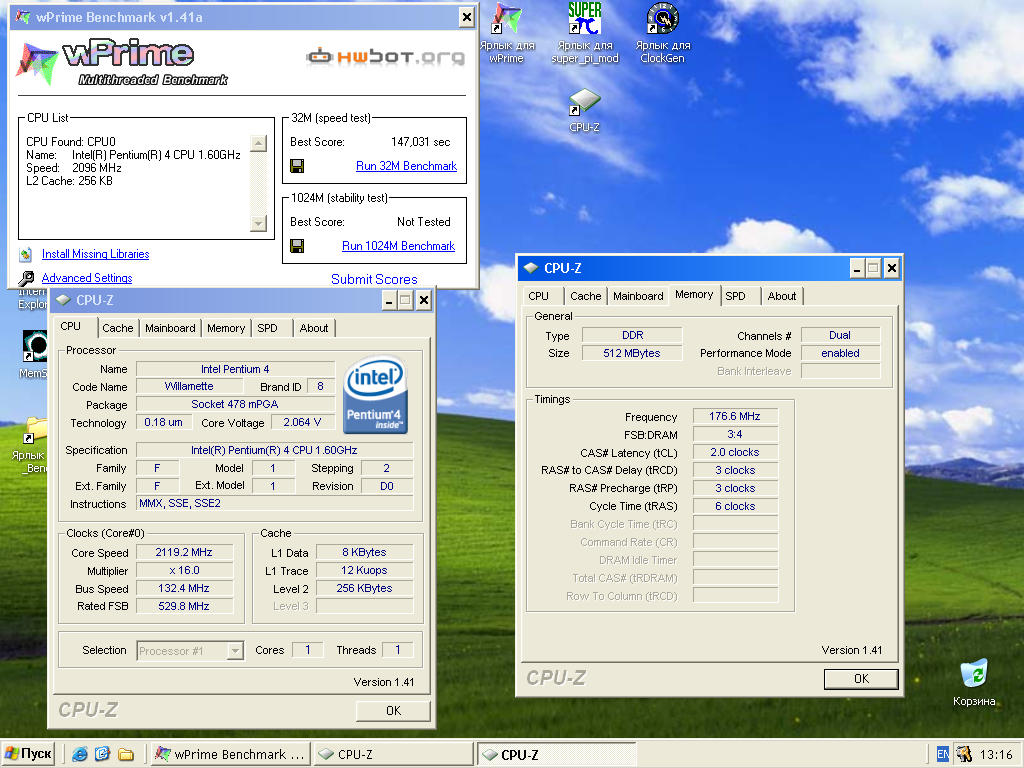This screenshot has height=768, width=1024.
Task: Click the Frequency value 176.6 MHz
Action: click(735, 416)
